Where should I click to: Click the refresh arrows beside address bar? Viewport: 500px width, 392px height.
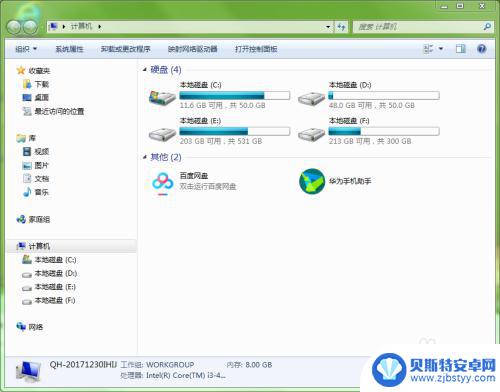(341, 27)
